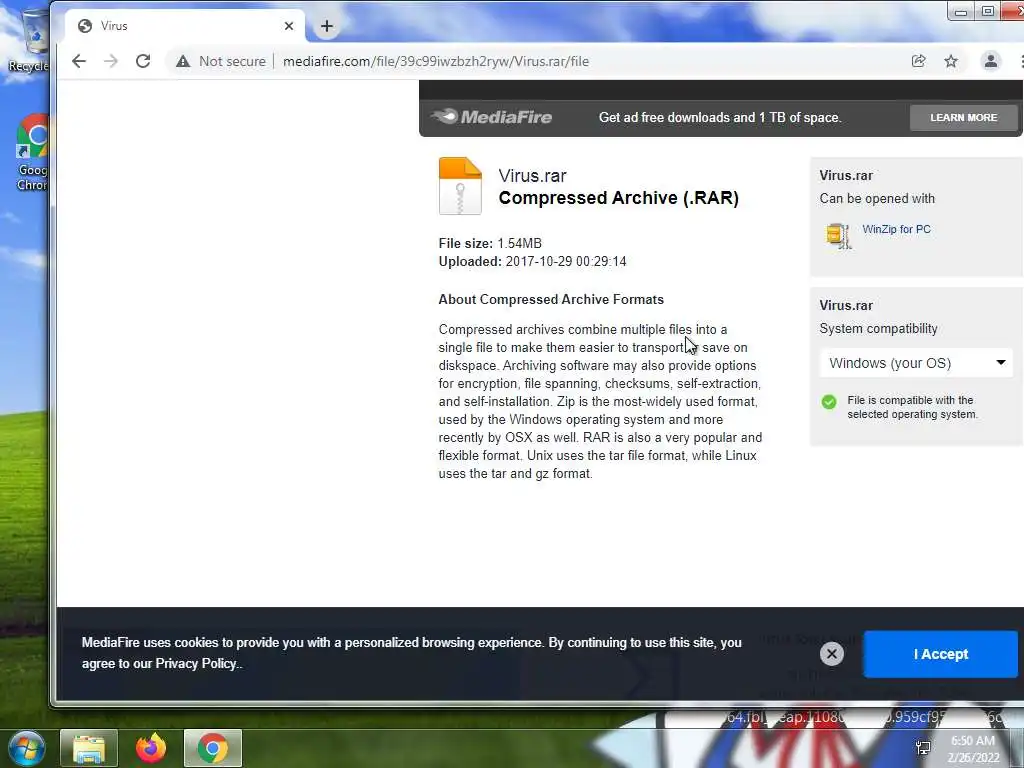Click the Chrome taskbar button

coord(213,748)
